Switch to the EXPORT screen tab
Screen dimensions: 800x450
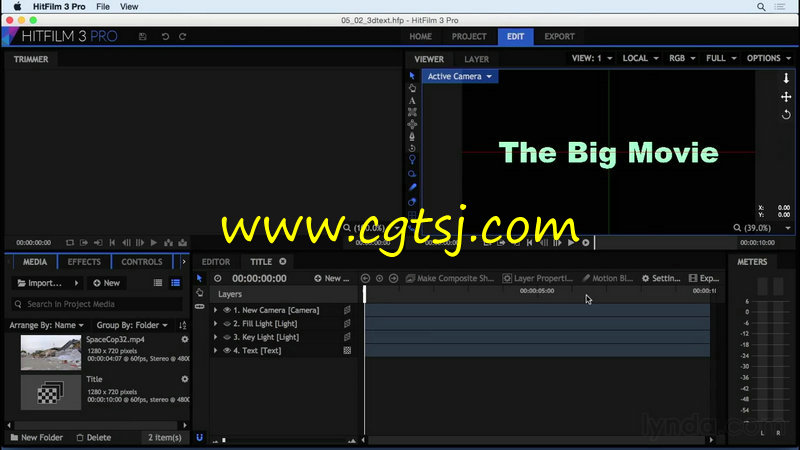559,37
